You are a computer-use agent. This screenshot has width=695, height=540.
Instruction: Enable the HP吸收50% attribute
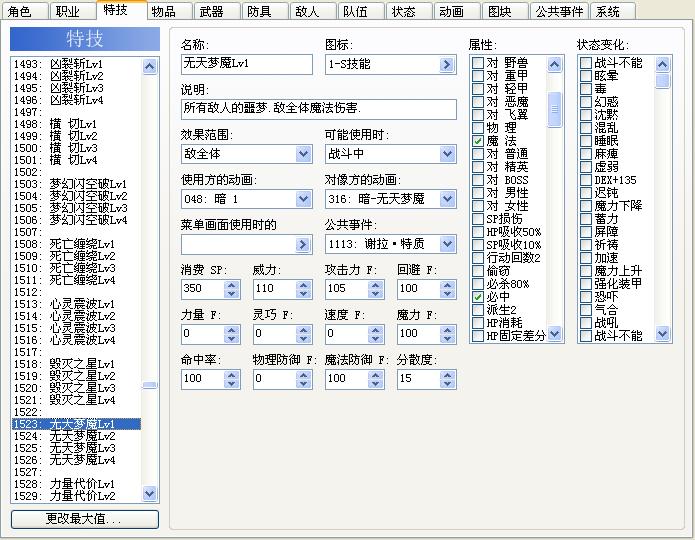[478, 232]
